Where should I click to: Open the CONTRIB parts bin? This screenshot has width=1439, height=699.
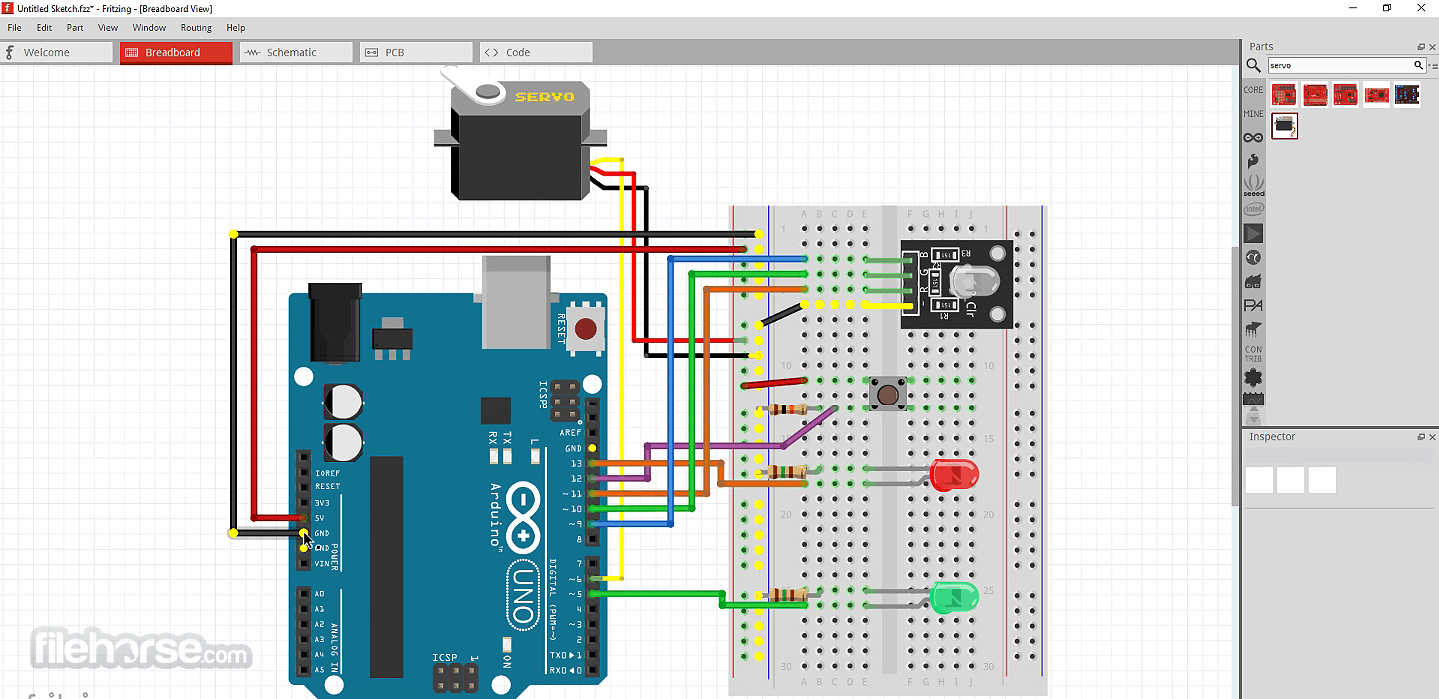[x=1253, y=353]
